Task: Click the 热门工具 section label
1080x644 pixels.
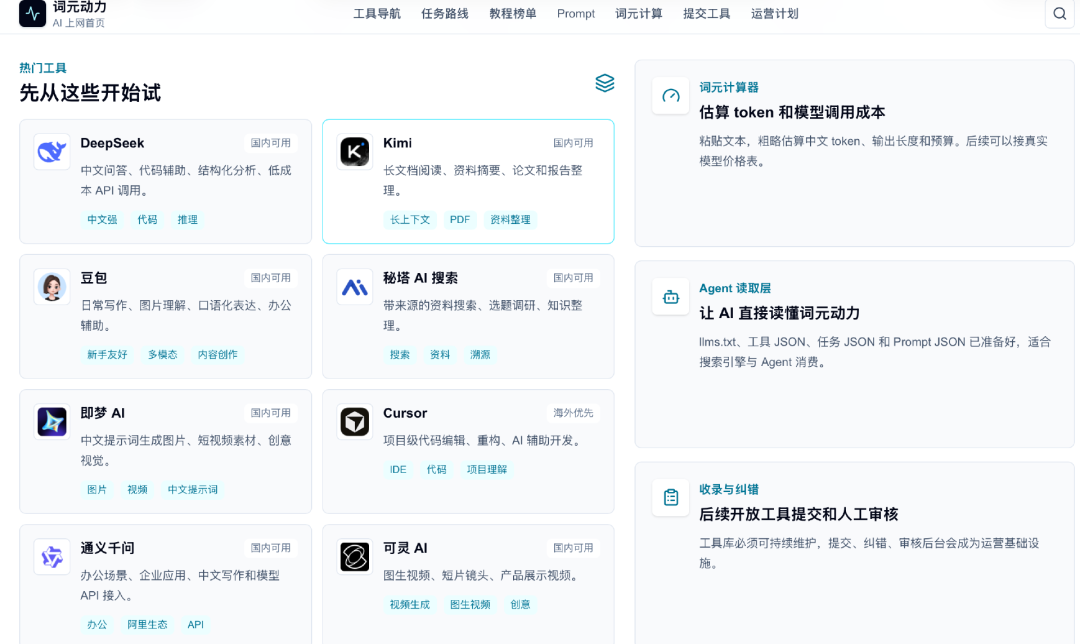Action: click(x=43, y=68)
